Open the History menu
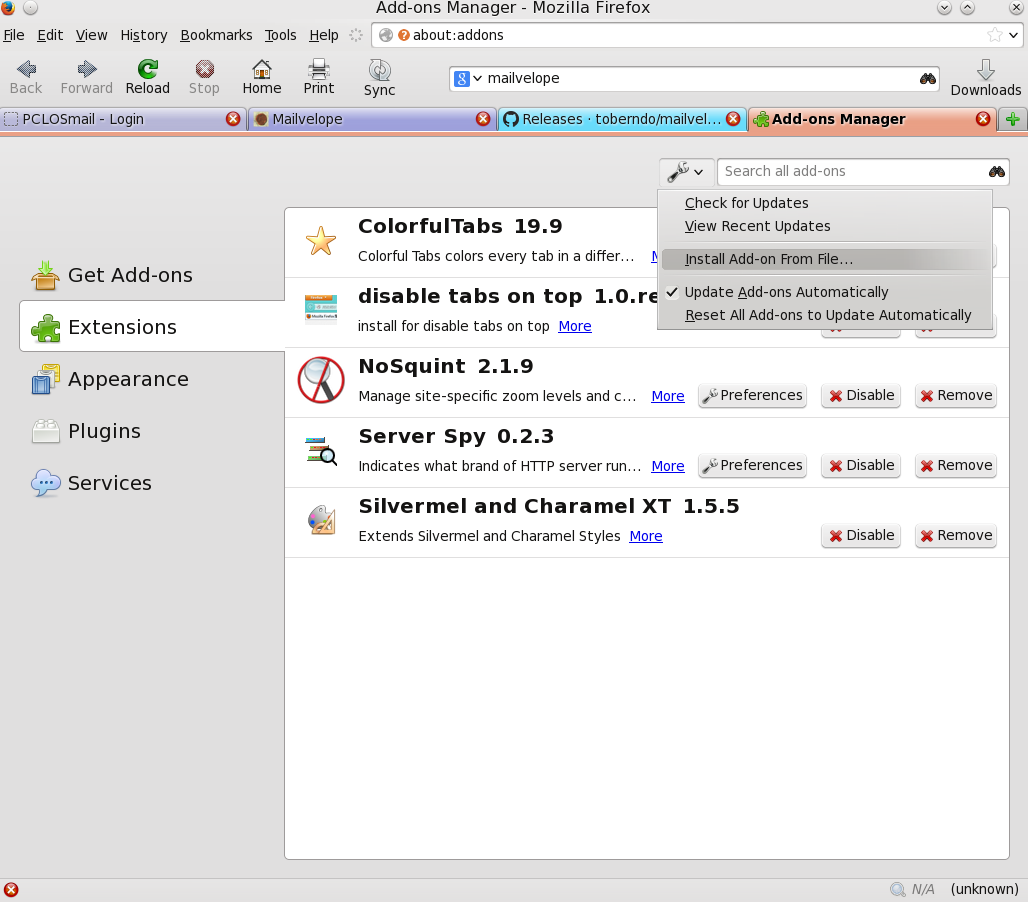The width and height of the screenshot is (1028, 902). coord(144,35)
